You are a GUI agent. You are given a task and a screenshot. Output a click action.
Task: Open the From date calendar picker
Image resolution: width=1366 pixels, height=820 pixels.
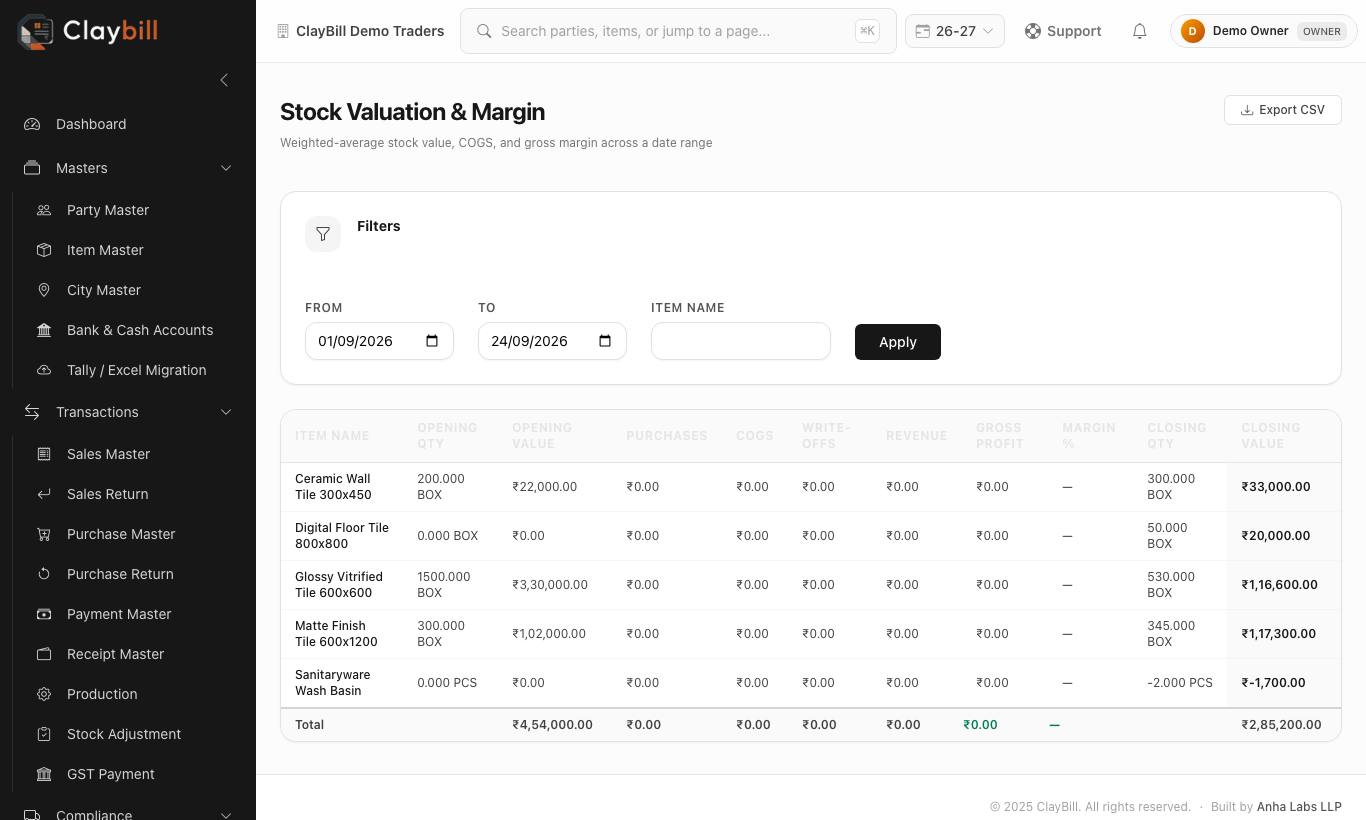(432, 341)
